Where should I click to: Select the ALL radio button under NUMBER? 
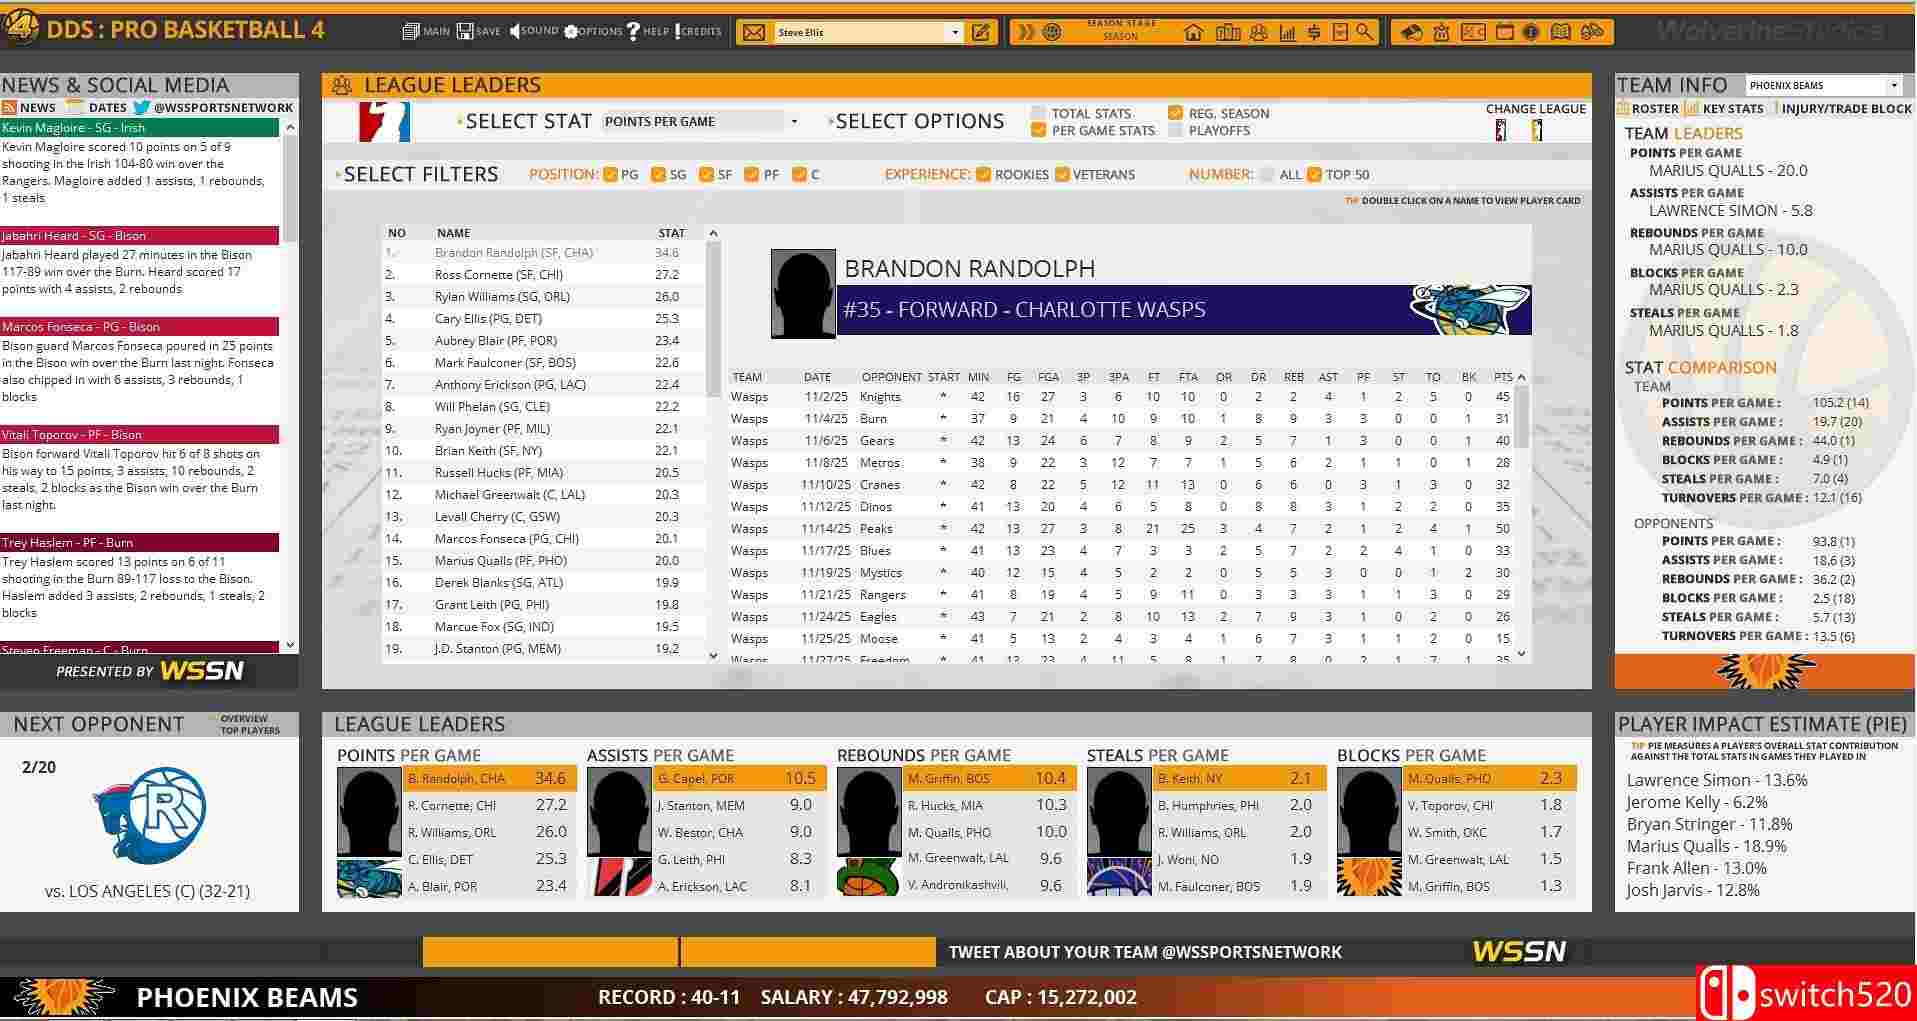pos(1266,174)
